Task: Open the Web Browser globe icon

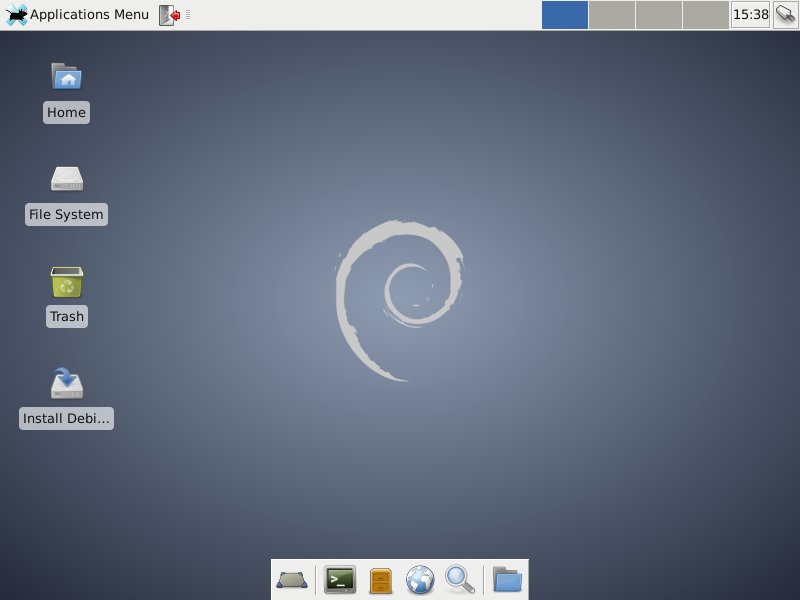Action: (420, 580)
